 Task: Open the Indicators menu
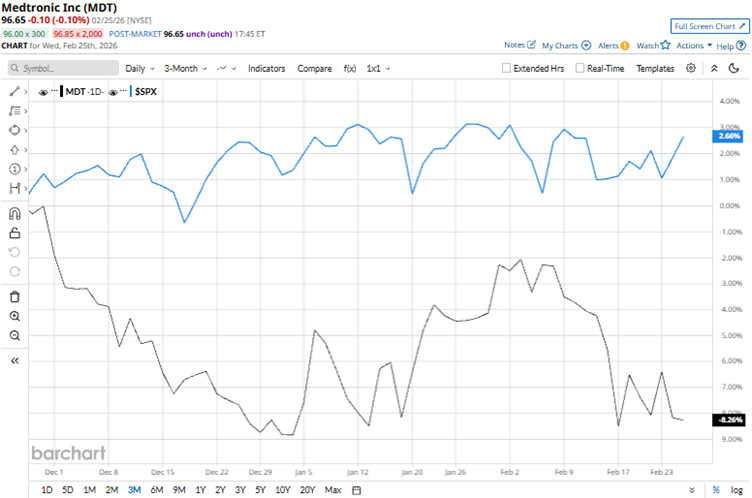click(x=267, y=69)
